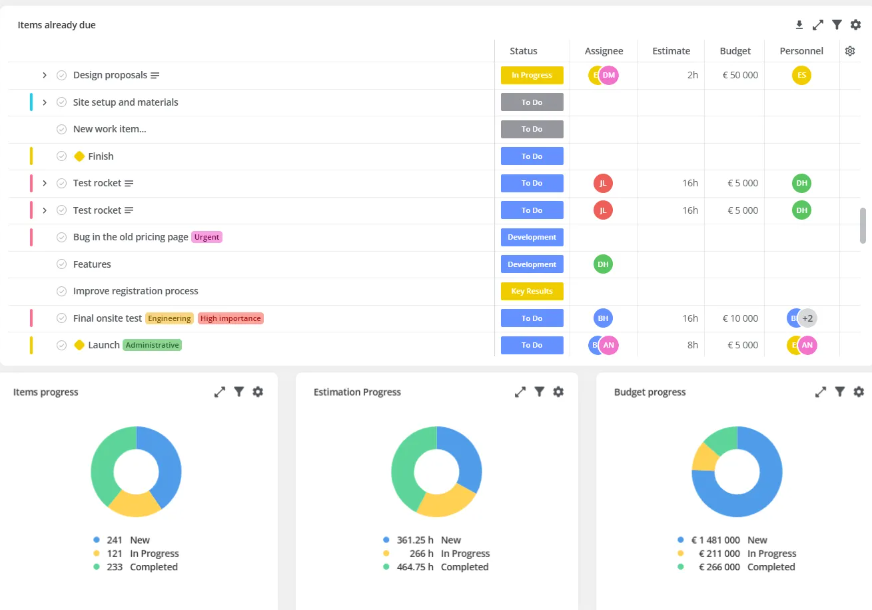Expand Items already due widget fullscreen
Viewport: 872px width, 610px height.
[x=818, y=24]
